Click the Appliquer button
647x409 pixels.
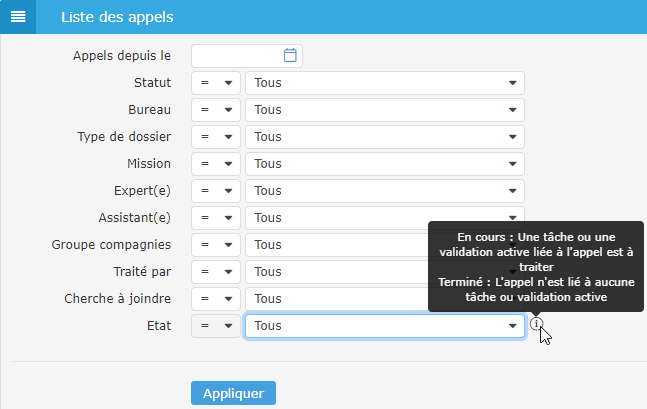click(233, 393)
